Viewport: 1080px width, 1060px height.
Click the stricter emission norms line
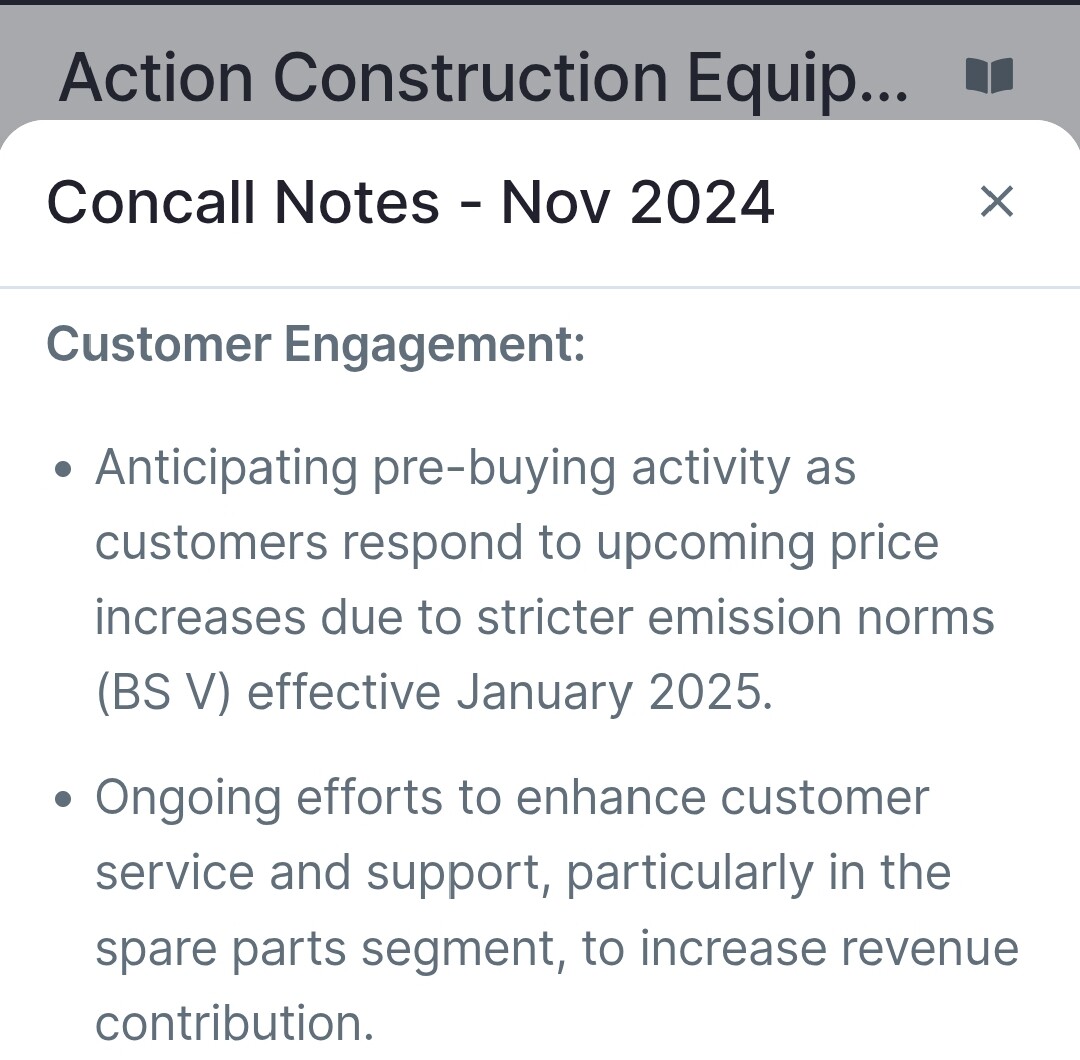coord(544,618)
